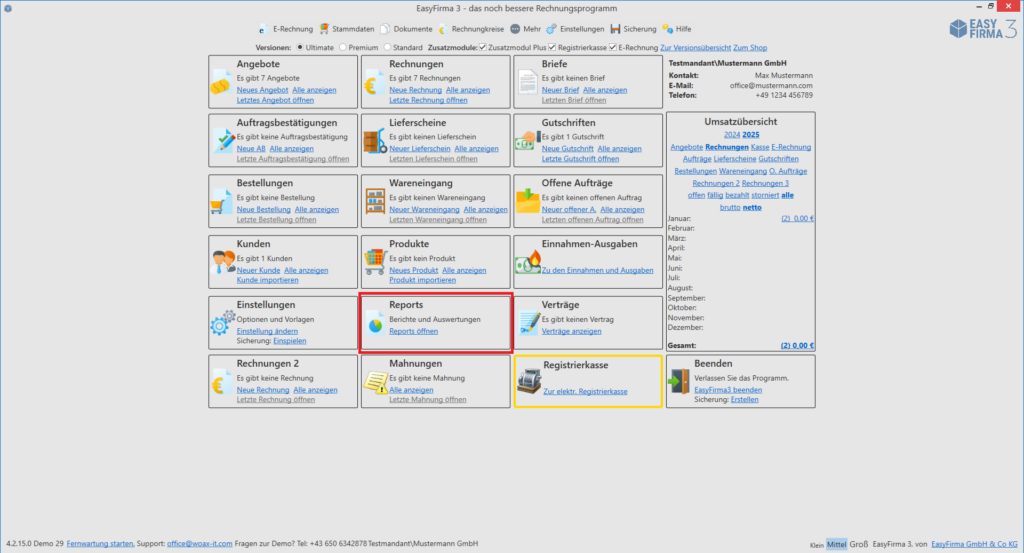Click the app icon in title bar
This screenshot has width=1024, height=553.
coord(8,8)
